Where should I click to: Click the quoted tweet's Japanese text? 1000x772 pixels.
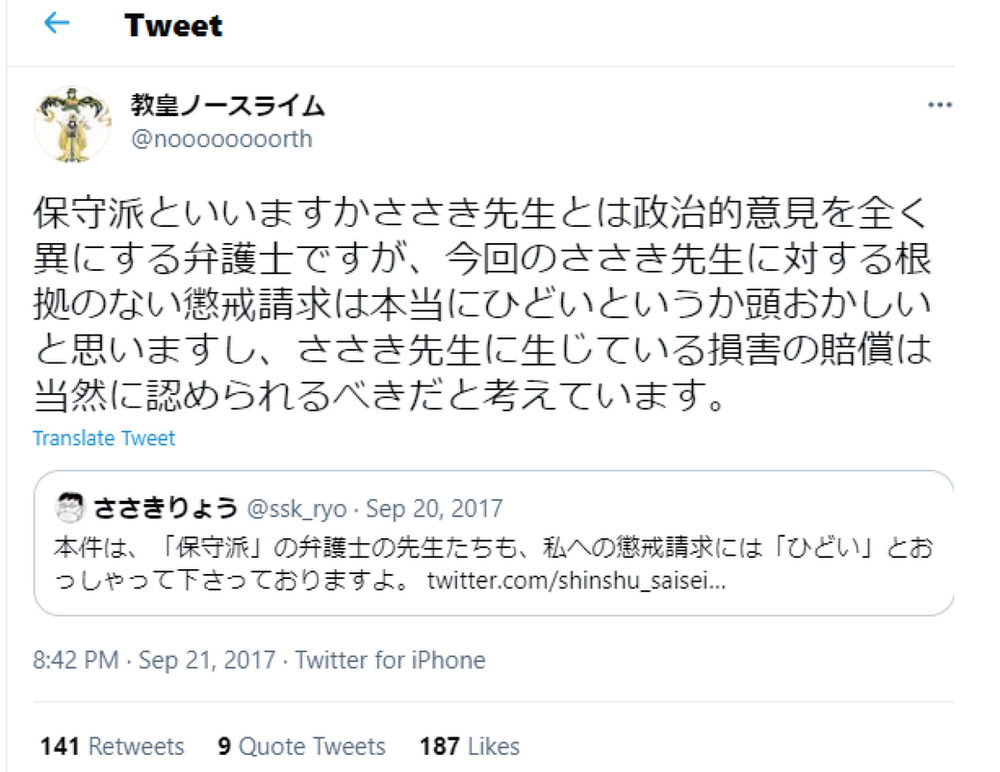tap(494, 565)
